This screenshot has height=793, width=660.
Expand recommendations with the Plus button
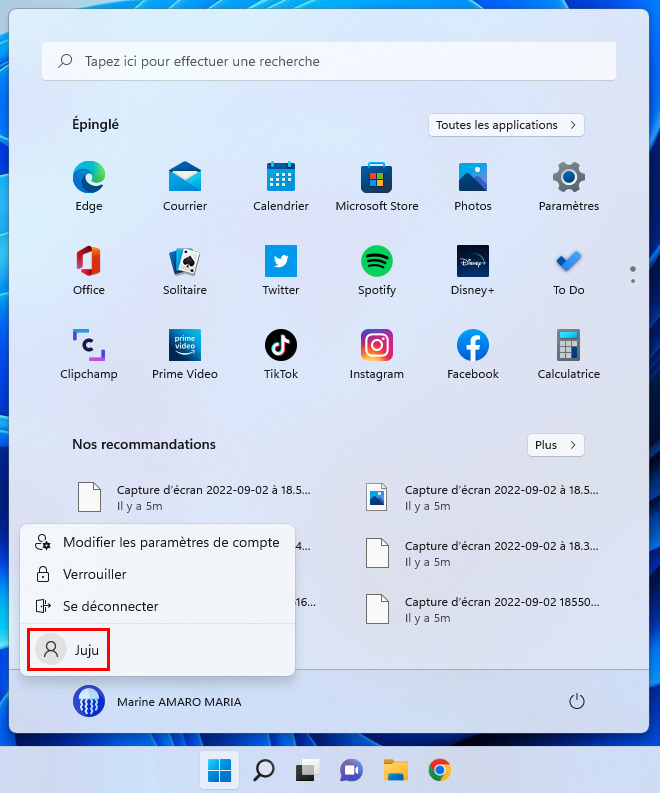click(x=556, y=445)
